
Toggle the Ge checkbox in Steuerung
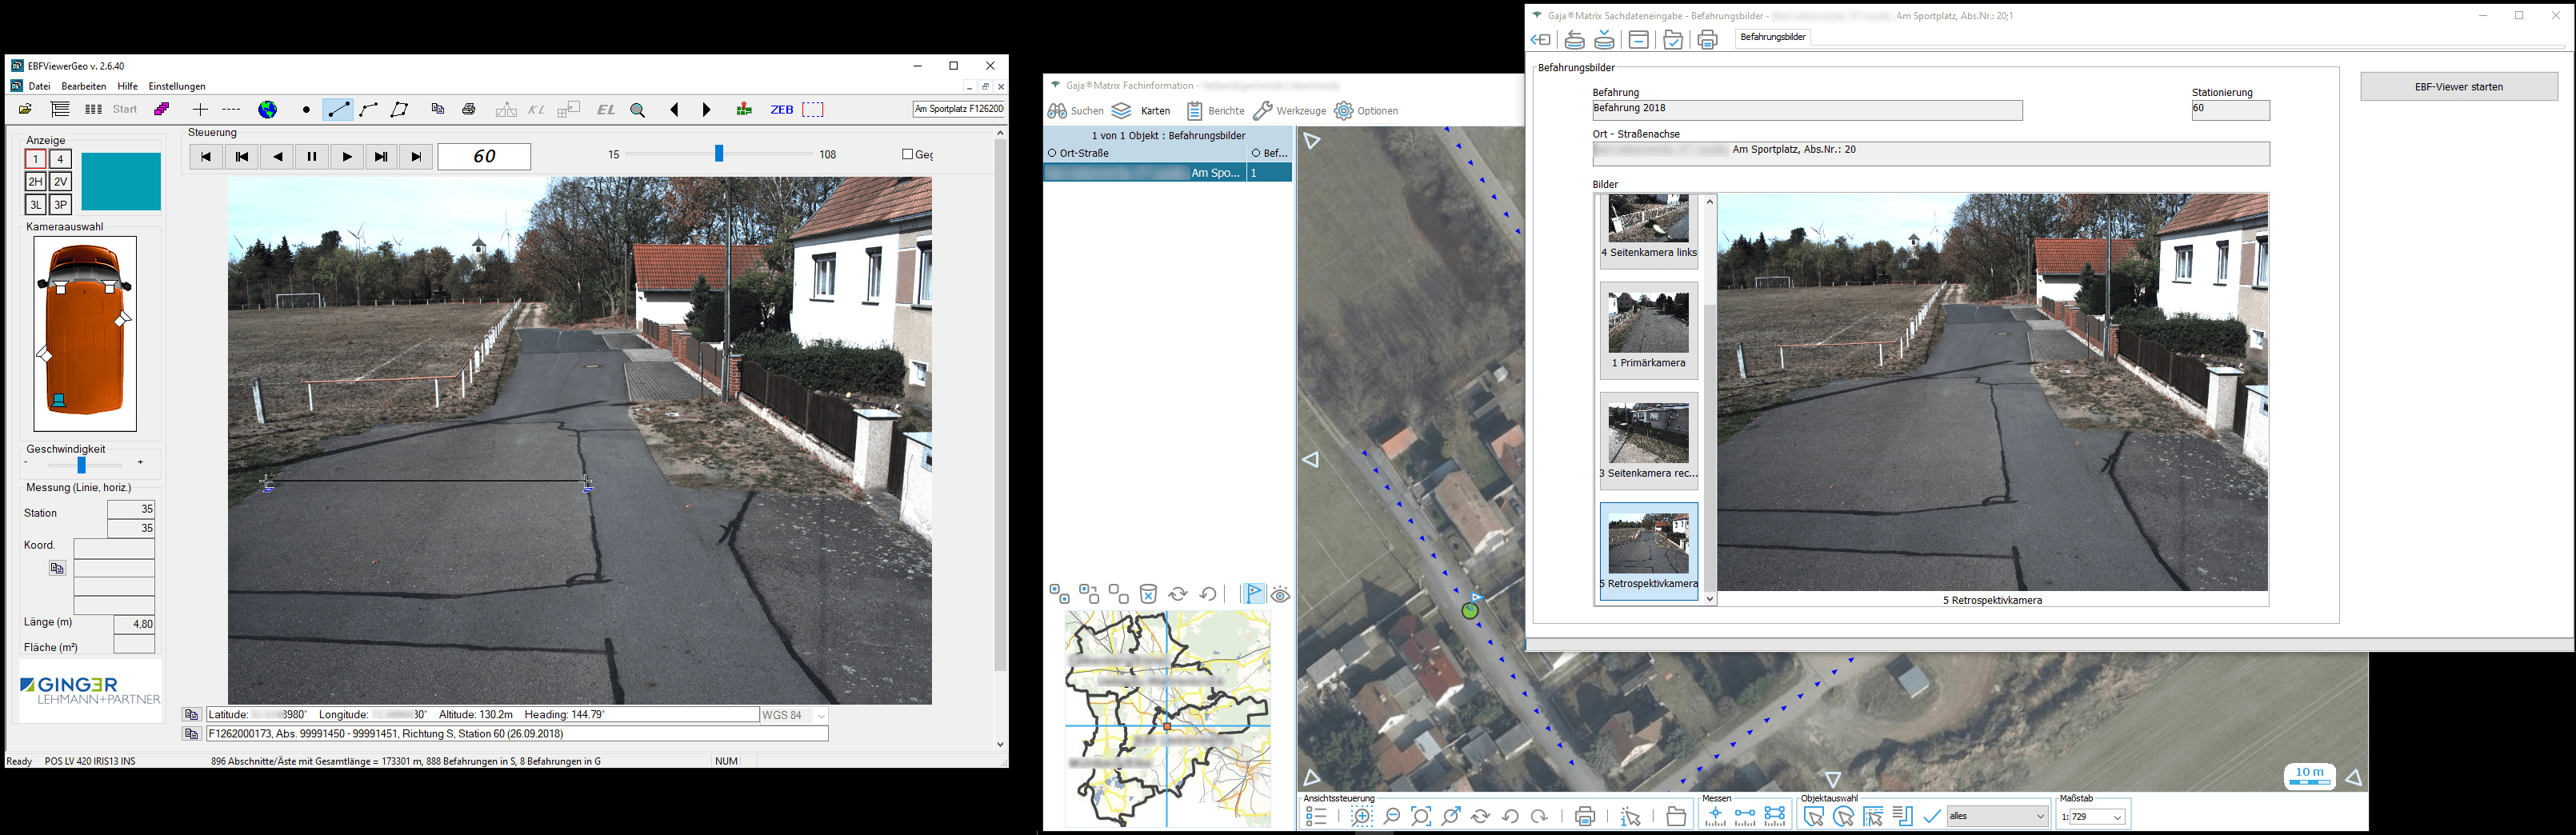click(908, 154)
